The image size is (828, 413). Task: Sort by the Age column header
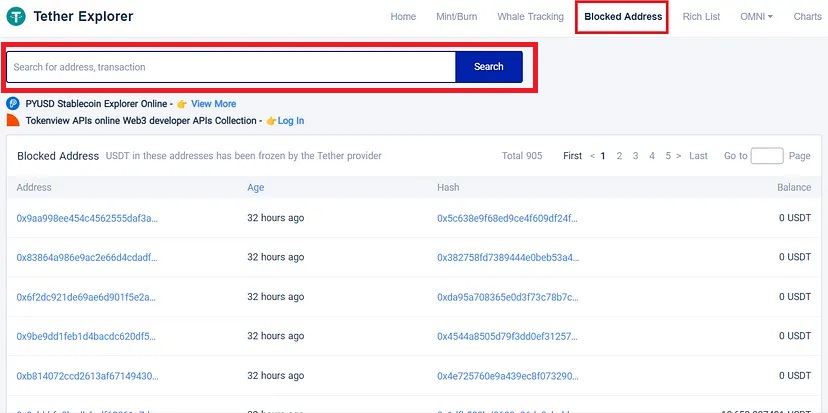256,187
